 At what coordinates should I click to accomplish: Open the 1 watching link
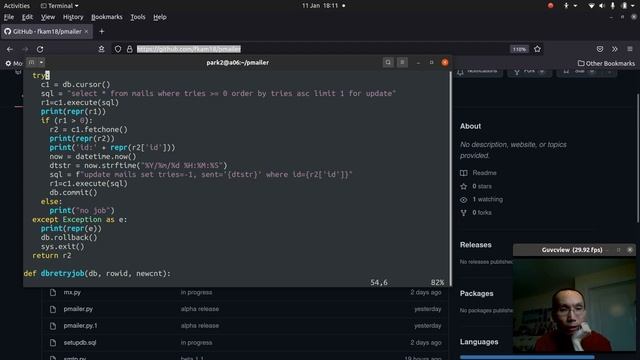point(488,200)
